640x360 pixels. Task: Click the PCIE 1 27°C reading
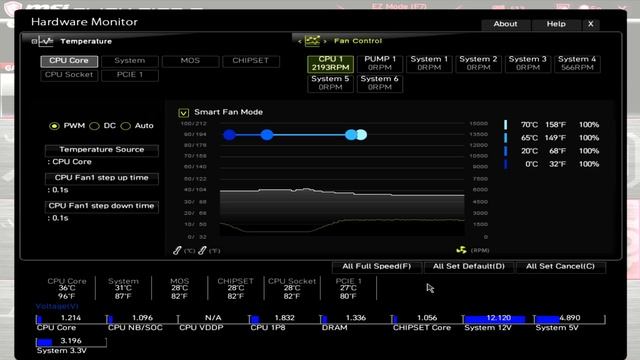click(x=348, y=289)
